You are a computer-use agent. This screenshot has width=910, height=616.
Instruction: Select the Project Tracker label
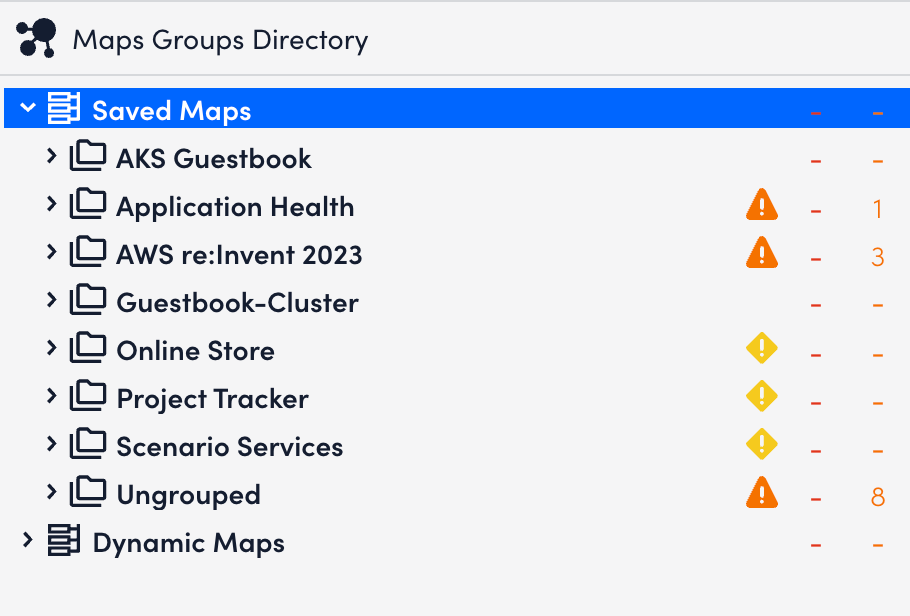click(x=212, y=399)
